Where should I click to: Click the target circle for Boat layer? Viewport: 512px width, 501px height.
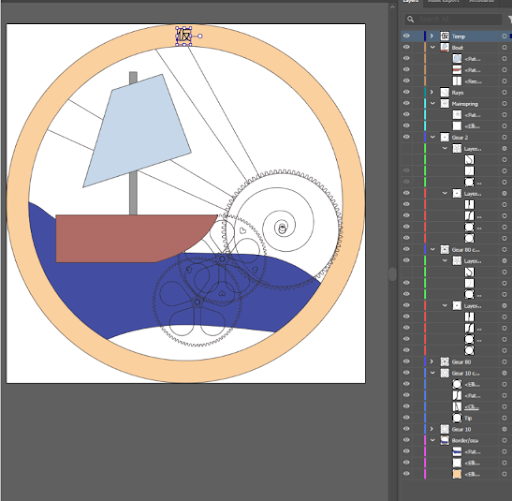tap(504, 47)
